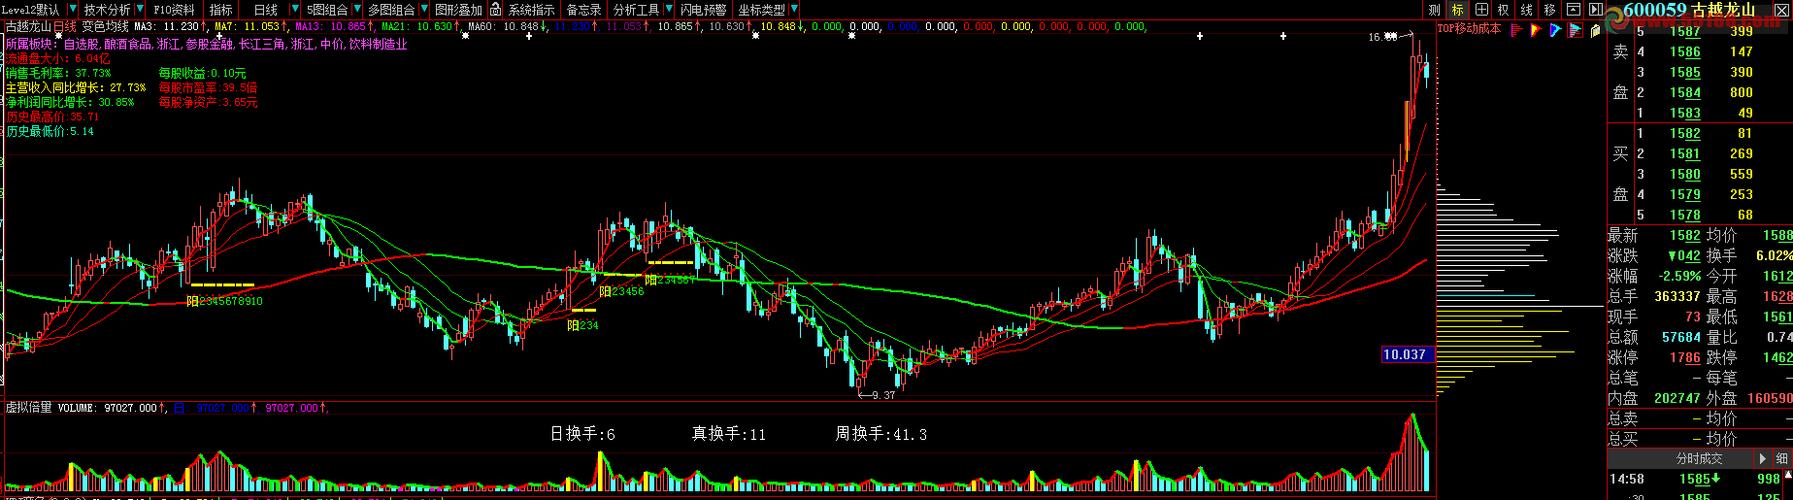Click the 图形叠加 overlay button
The height and width of the screenshot is (500, 1793).
(459, 9)
